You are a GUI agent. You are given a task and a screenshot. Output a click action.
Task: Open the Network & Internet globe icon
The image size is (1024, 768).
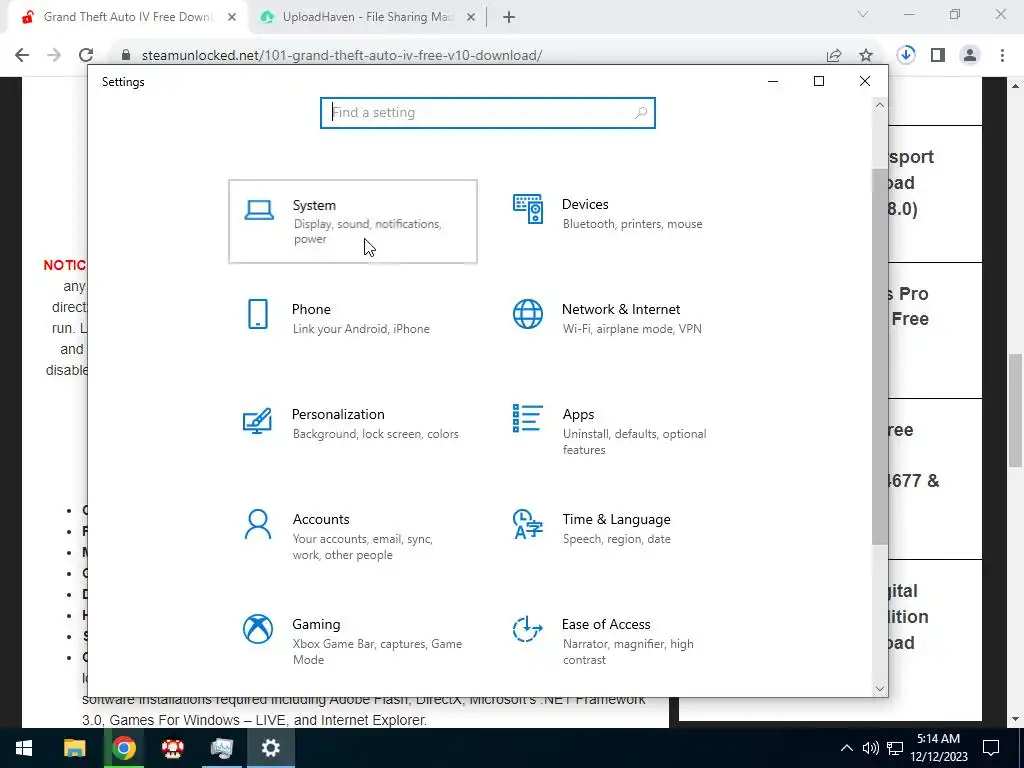click(x=528, y=314)
